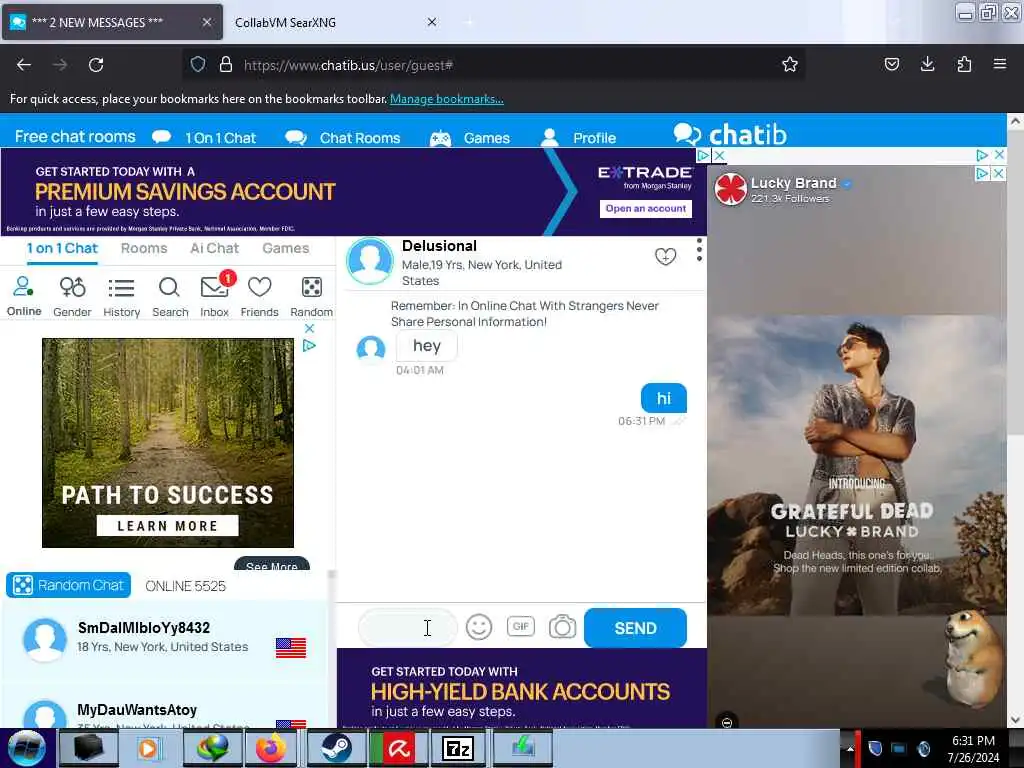Open the Windows Start menu
This screenshot has width=1024, height=768.
tap(27, 748)
